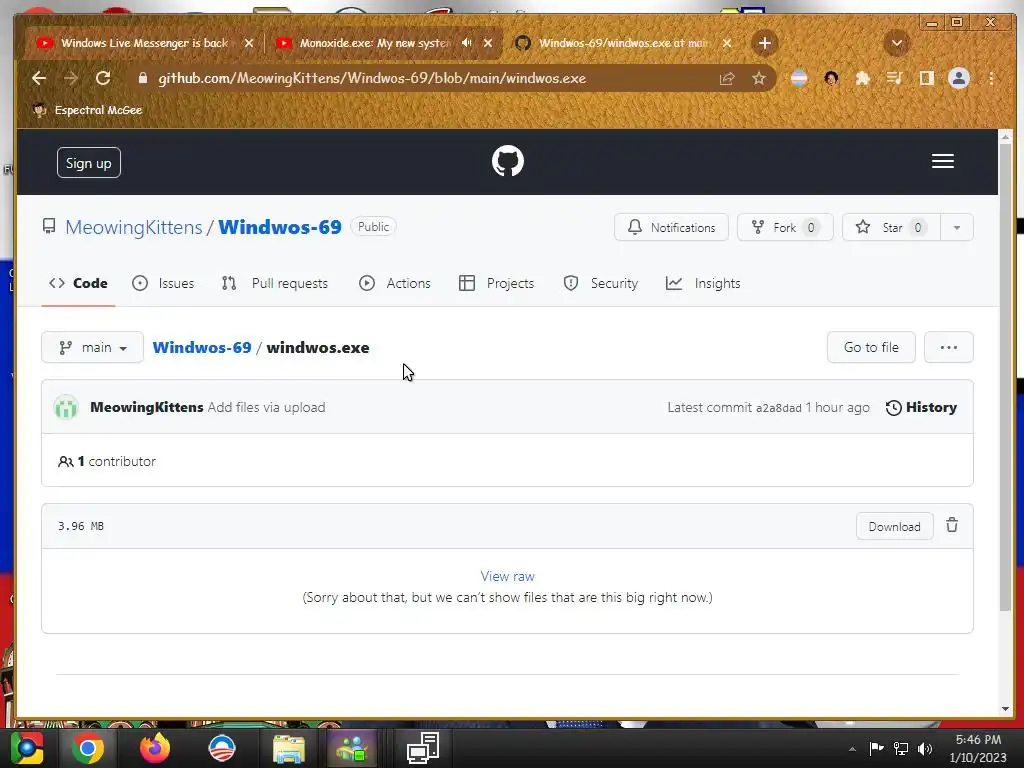This screenshot has width=1024, height=768.
Task: Open the Actions tab
Action: 394,283
